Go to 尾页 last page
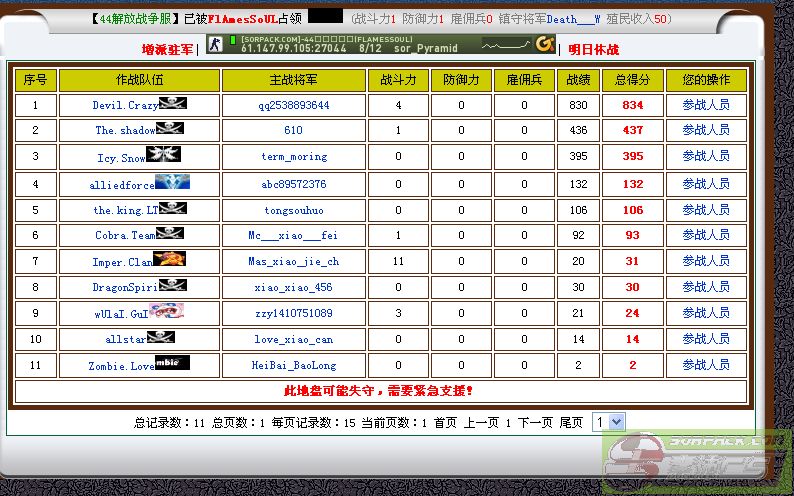 click(570, 423)
